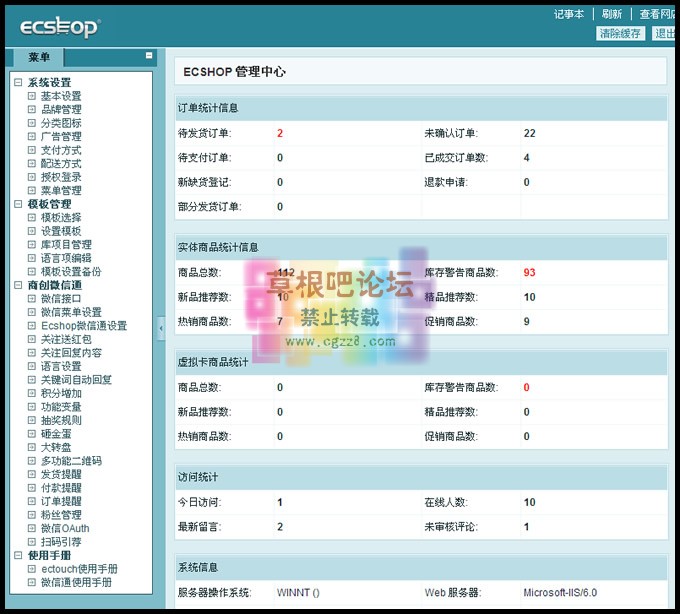680x614 pixels.
Task: Open 抽奖规则 menu item
Action: coord(61,420)
